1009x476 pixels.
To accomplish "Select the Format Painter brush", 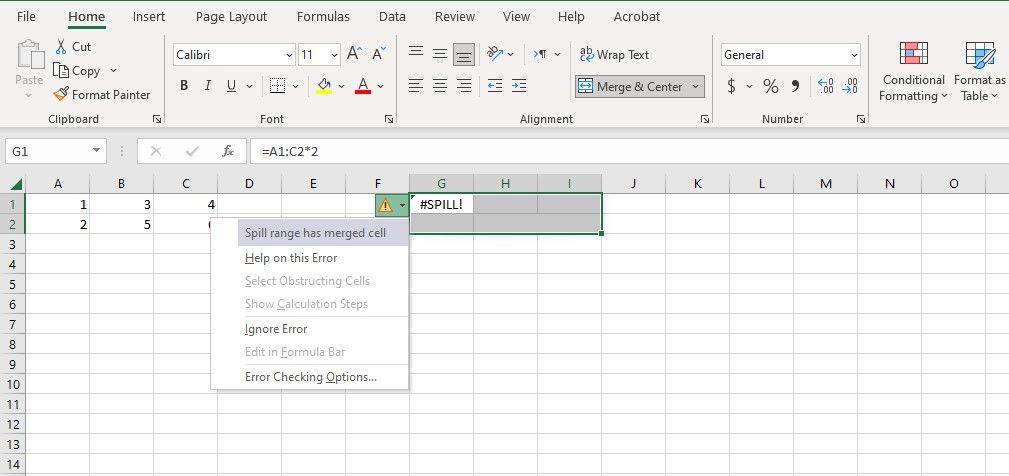I will (x=60, y=95).
